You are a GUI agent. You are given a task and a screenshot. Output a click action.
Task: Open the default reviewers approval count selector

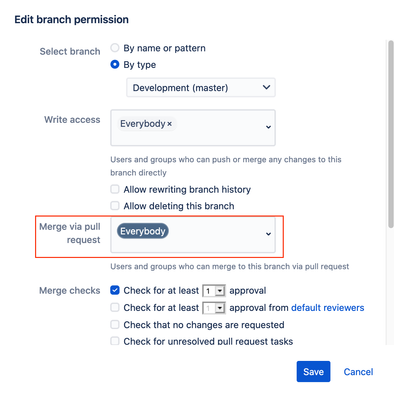click(214, 308)
